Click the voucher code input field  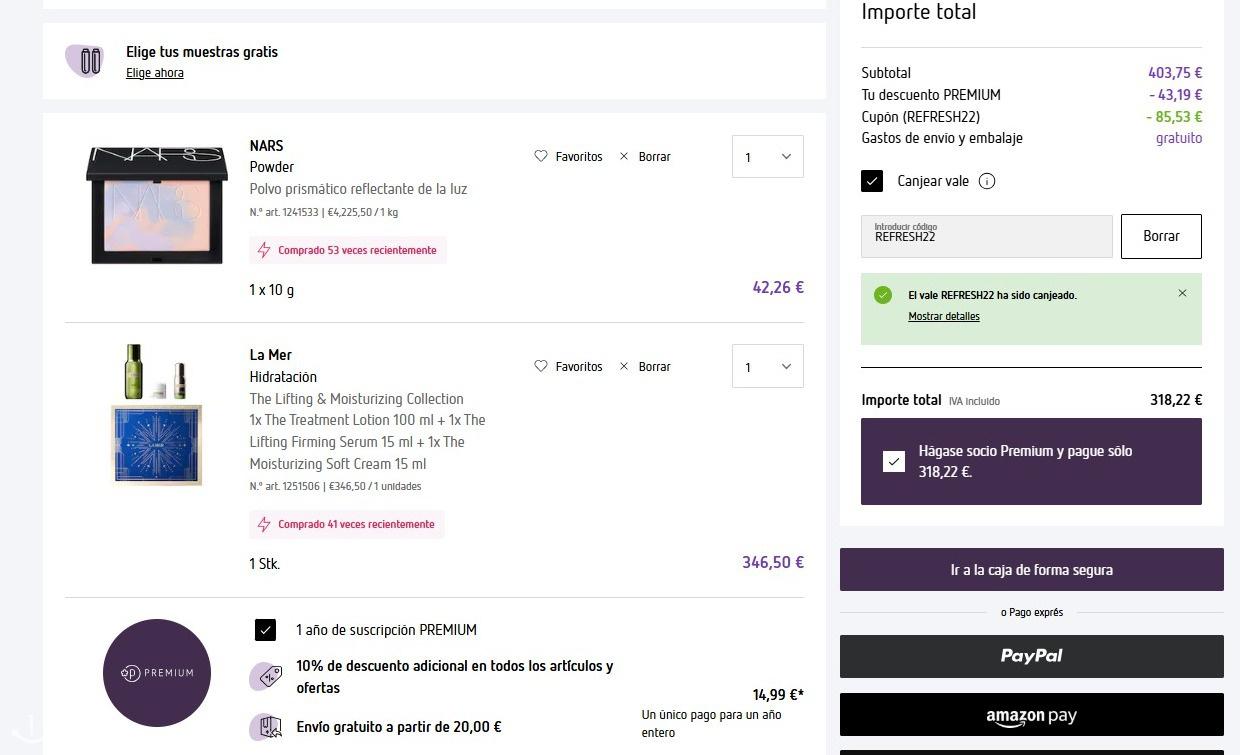coord(986,237)
